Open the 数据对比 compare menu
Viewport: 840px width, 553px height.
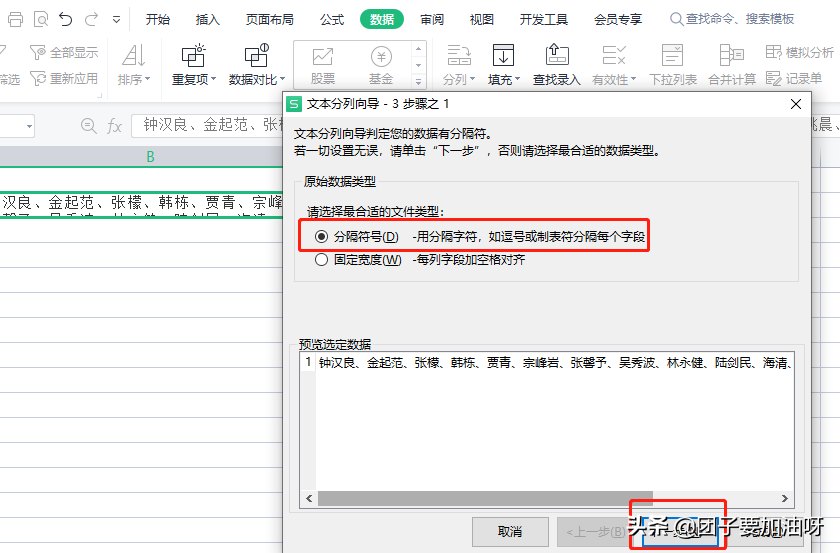pyautogui.click(x=257, y=65)
